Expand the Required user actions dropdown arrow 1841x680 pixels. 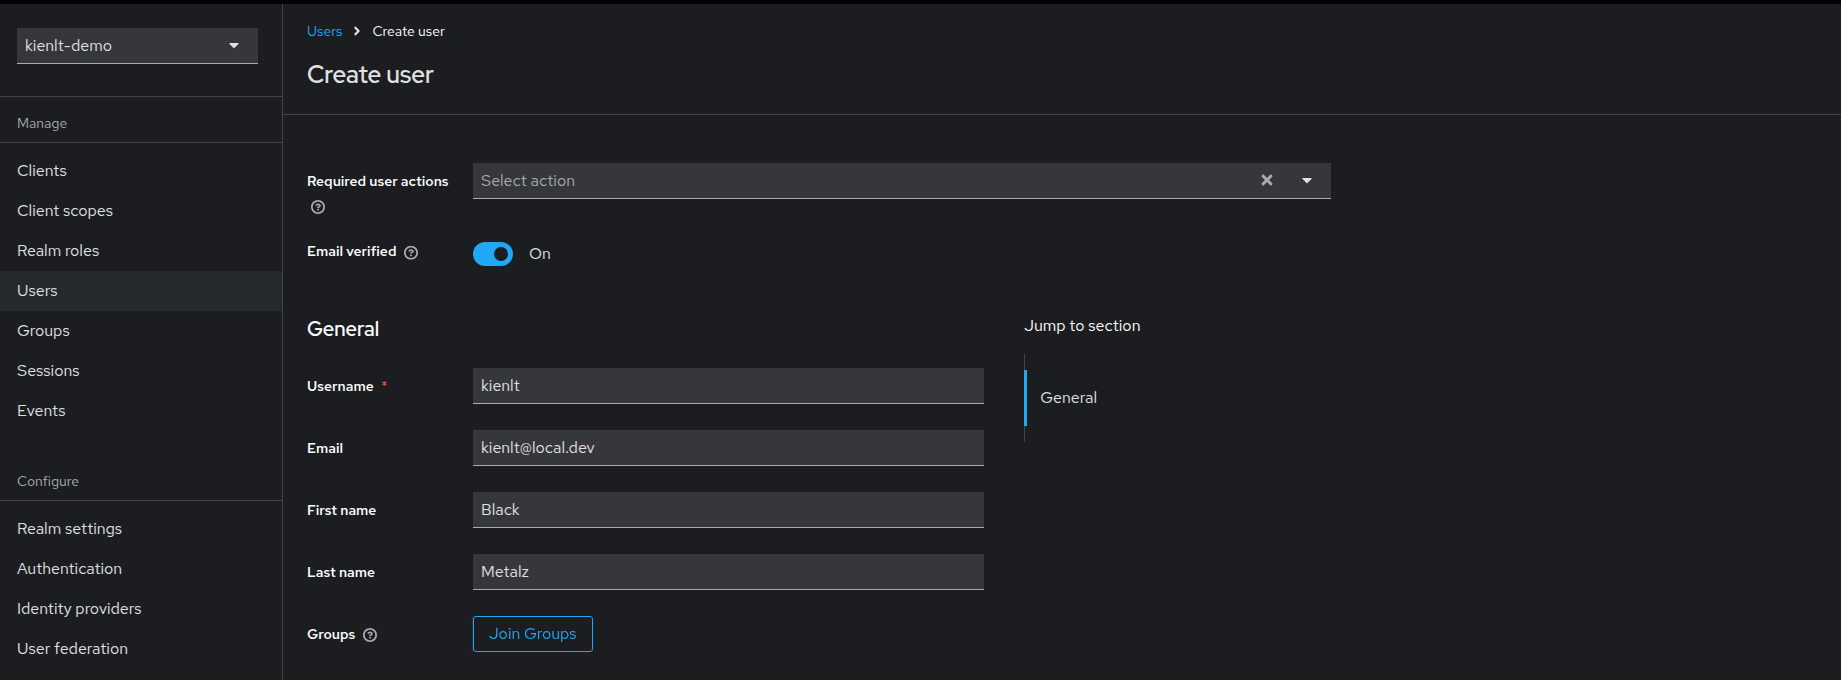click(x=1307, y=180)
